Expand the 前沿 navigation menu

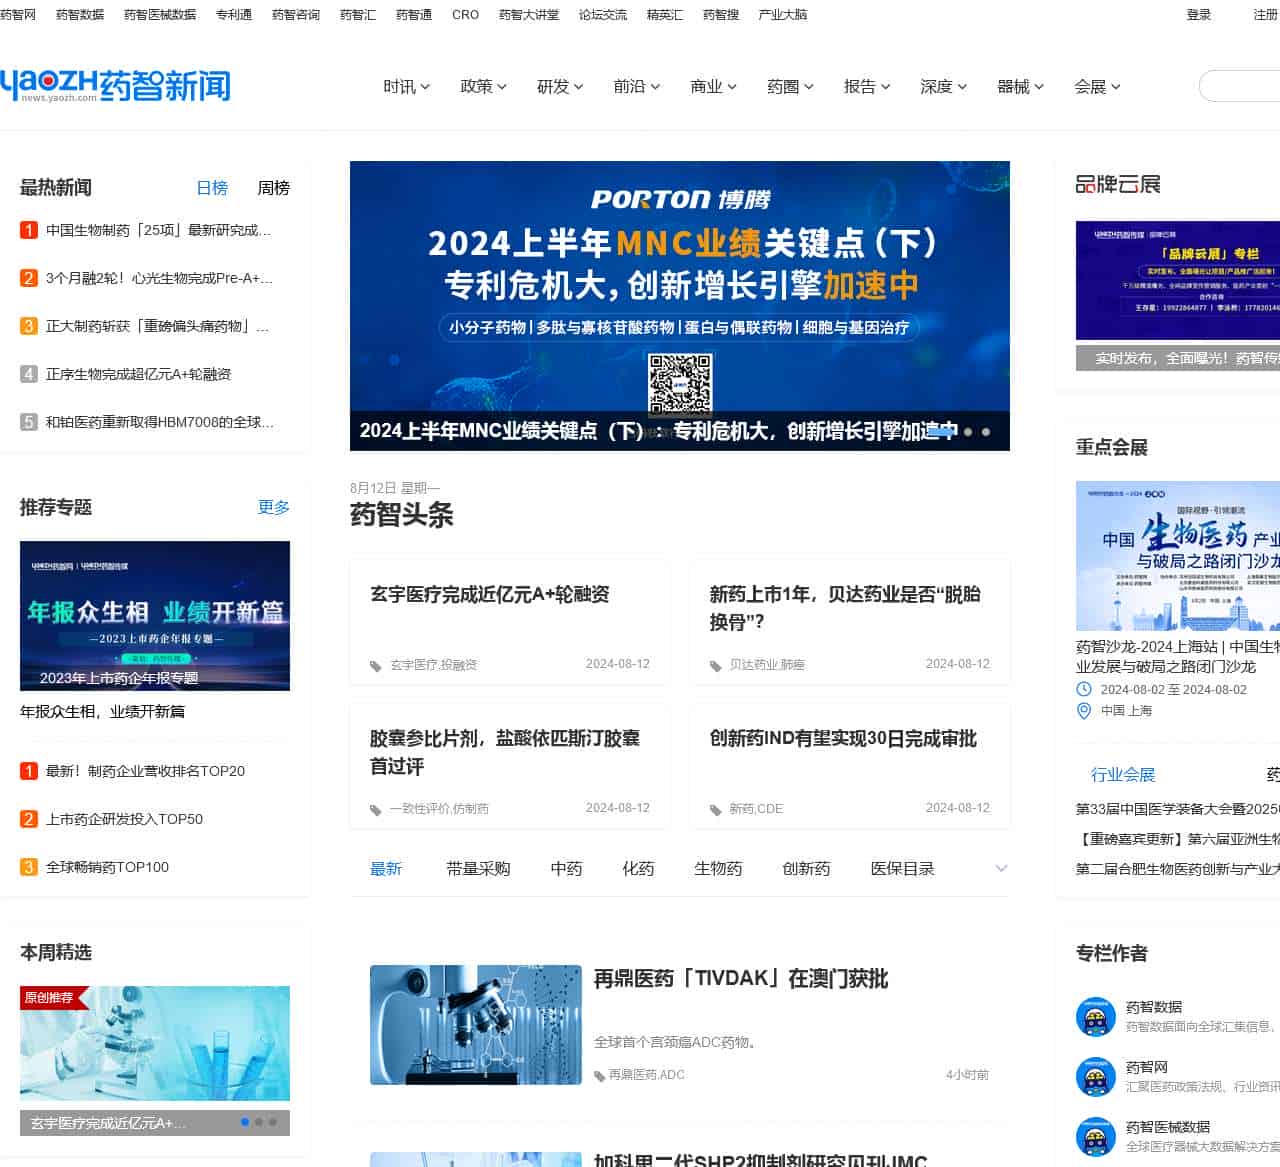click(637, 87)
